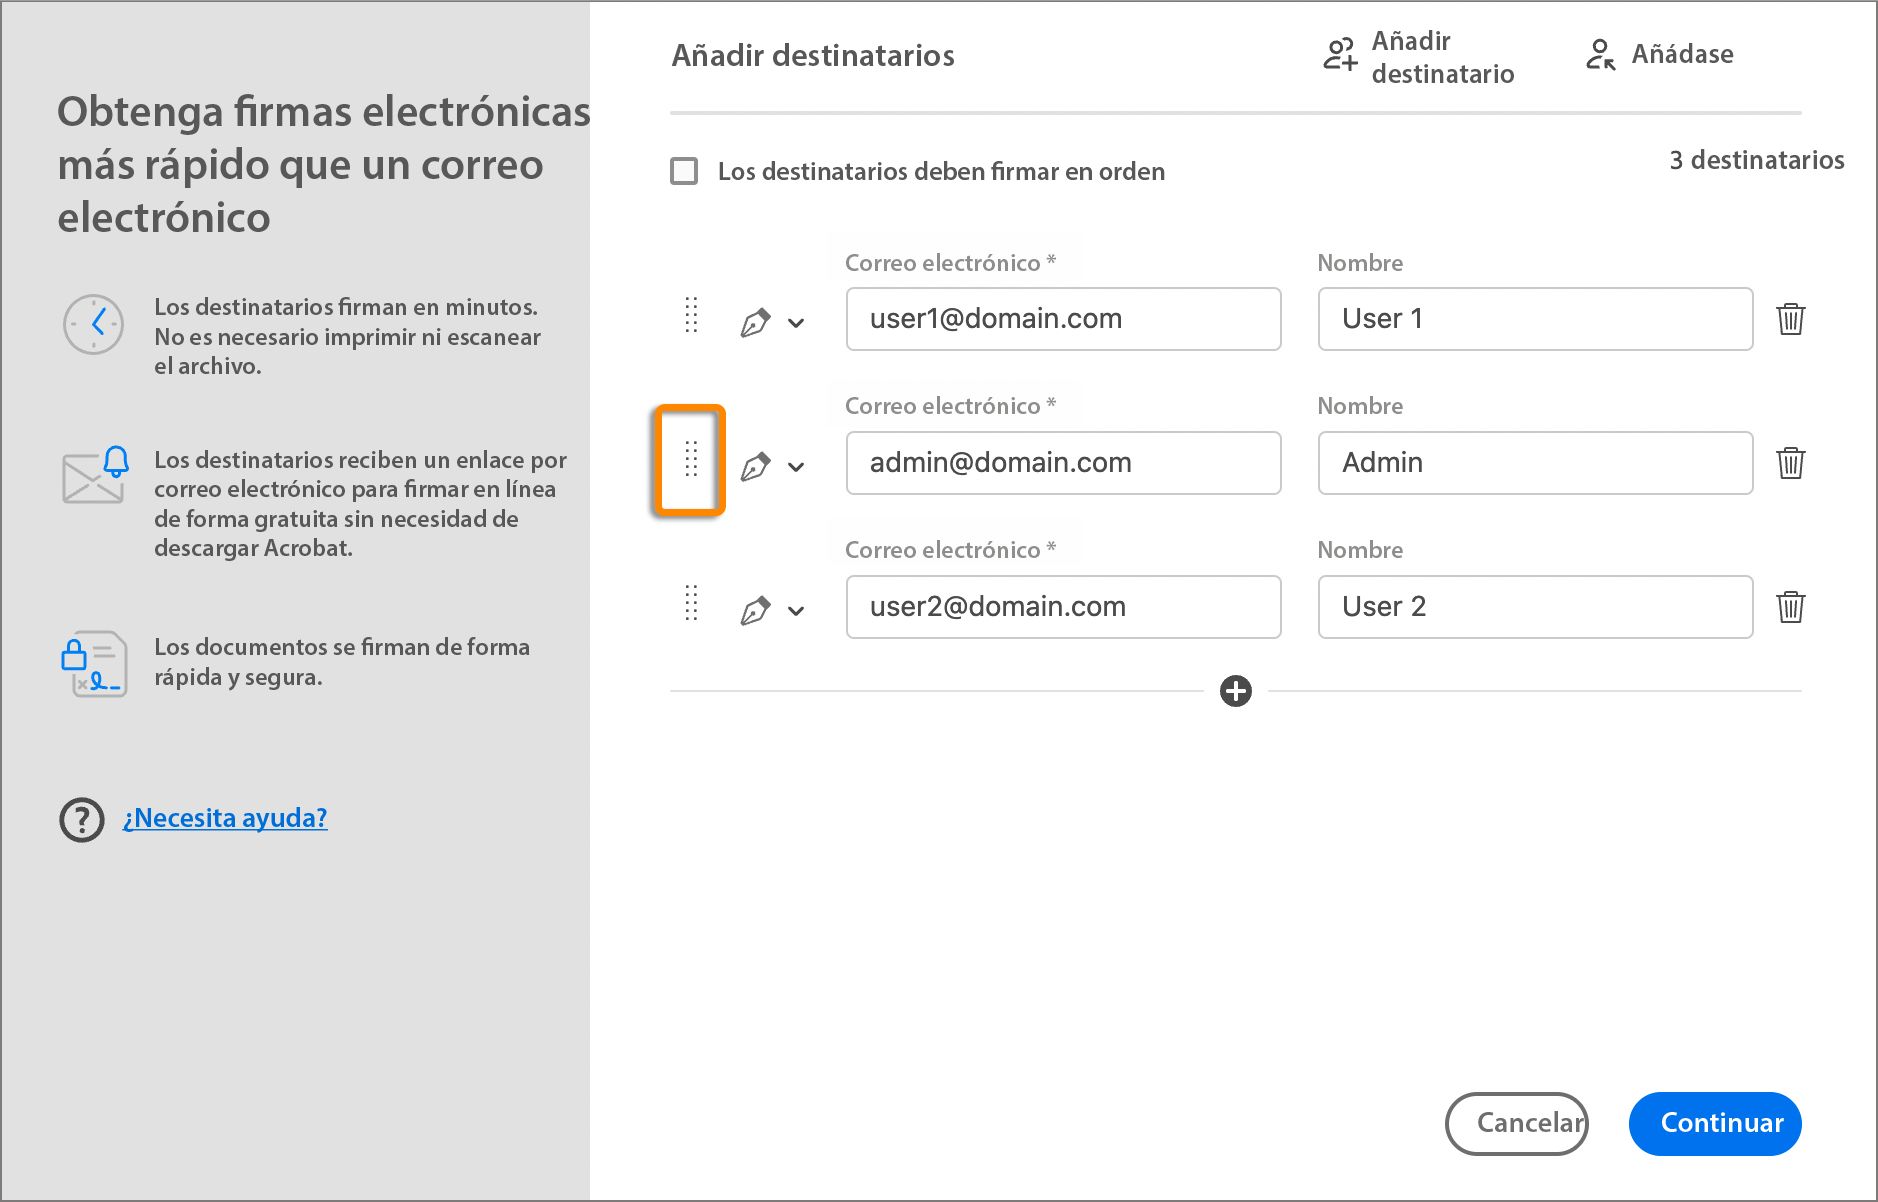
Task: Click drag handle beside user2@domain.com
Action: [x=690, y=603]
